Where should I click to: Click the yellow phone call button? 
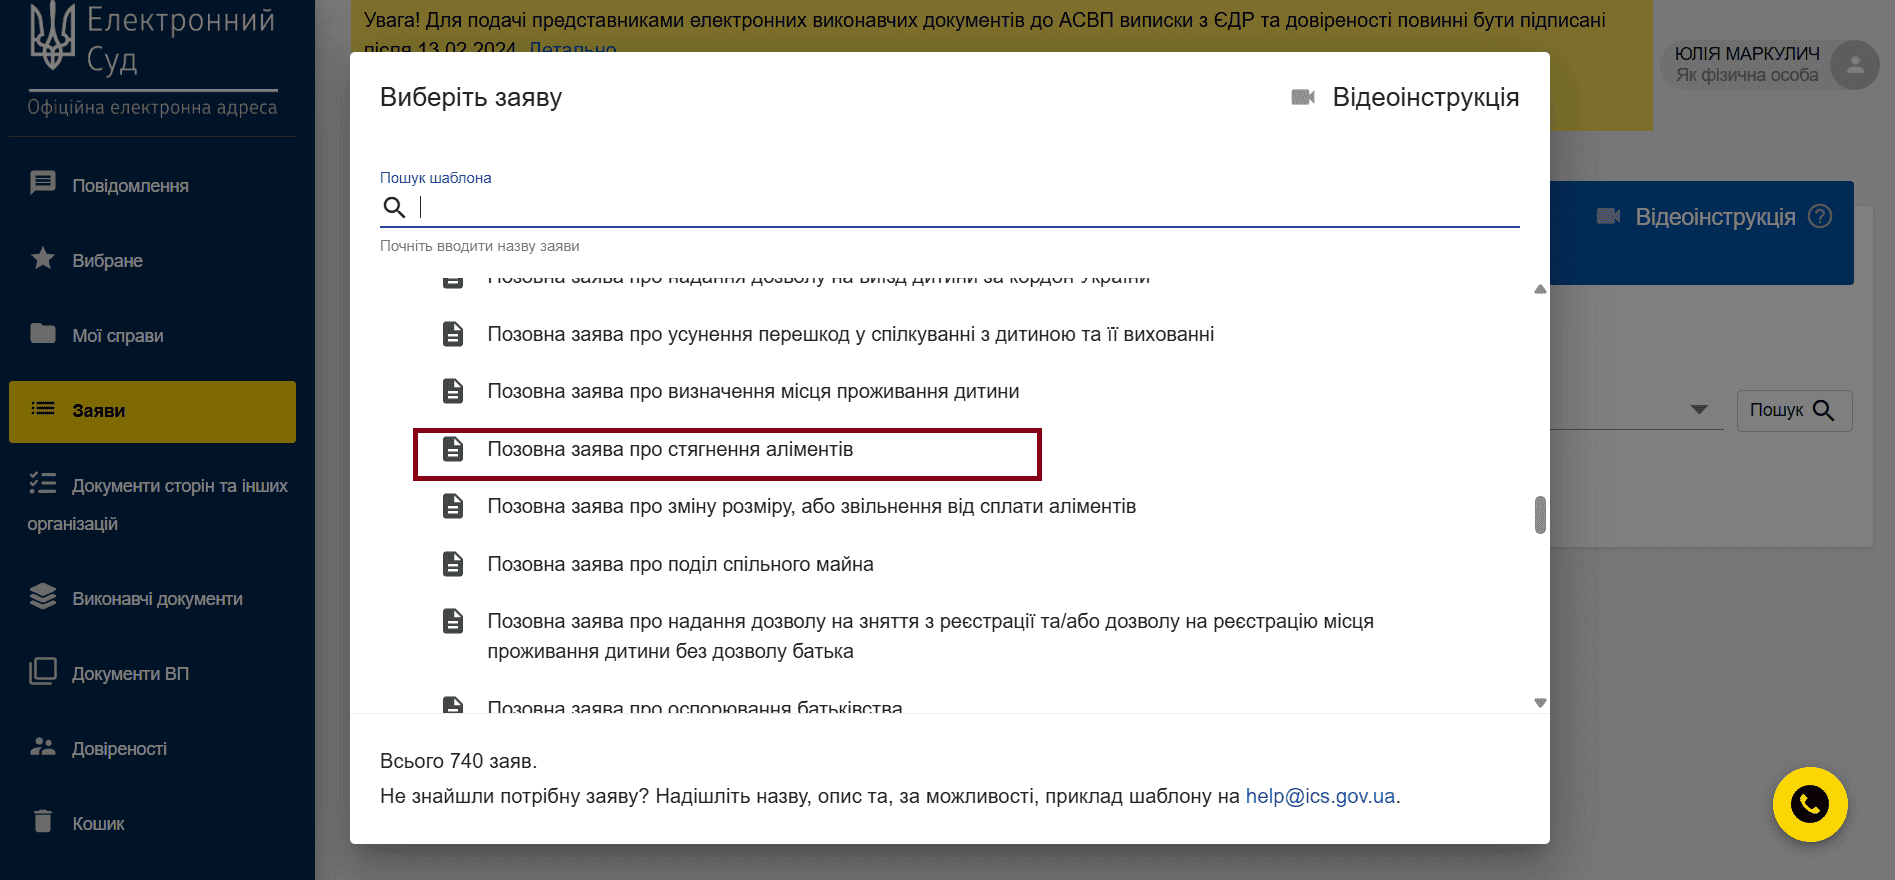click(1809, 804)
